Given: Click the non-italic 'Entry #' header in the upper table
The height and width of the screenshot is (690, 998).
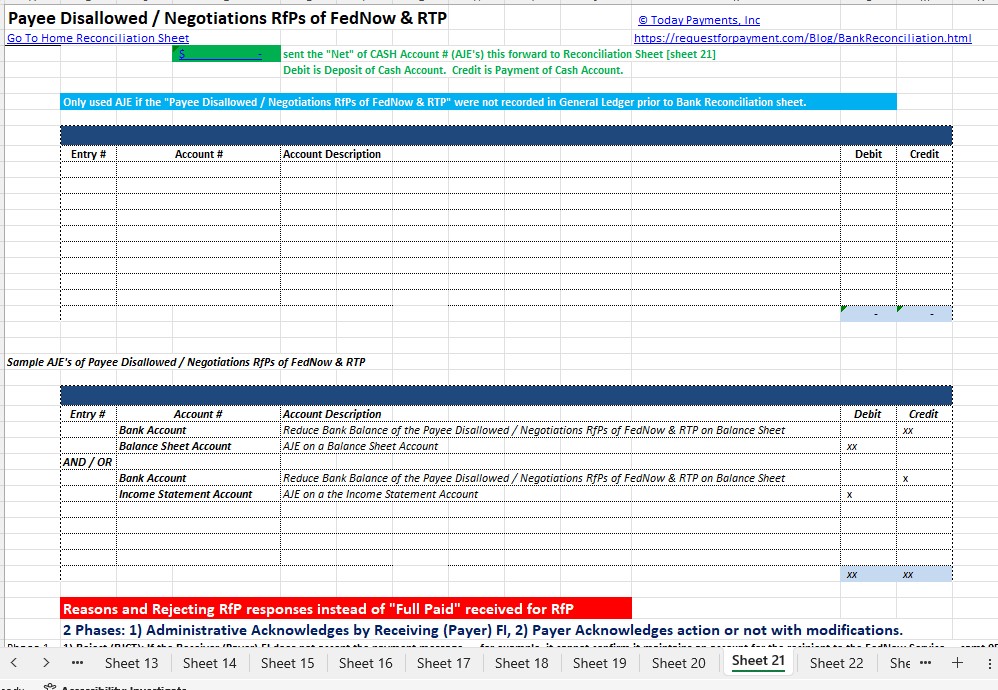Looking at the screenshot, I should pyautogui.click(x=88, y=154).
